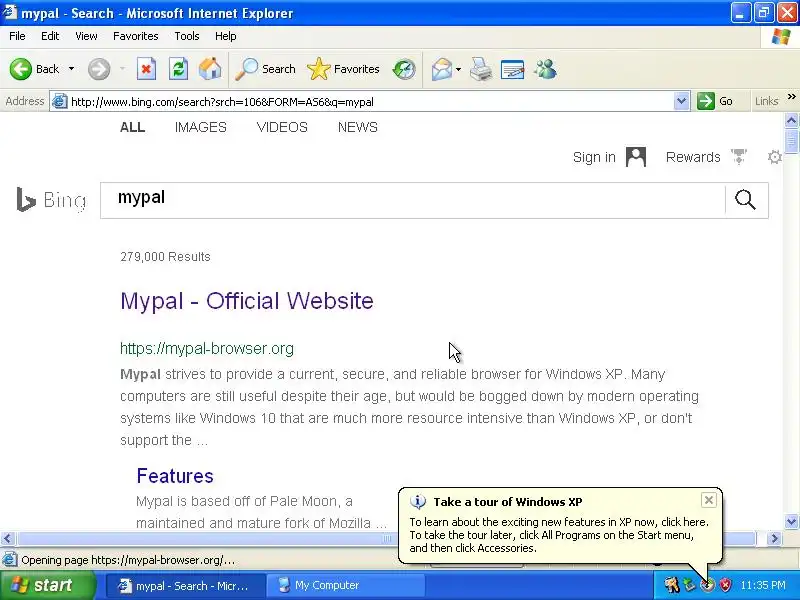Open the Messenger people icon
Viewport: 800px width, 600px height.
click(545, 69)
